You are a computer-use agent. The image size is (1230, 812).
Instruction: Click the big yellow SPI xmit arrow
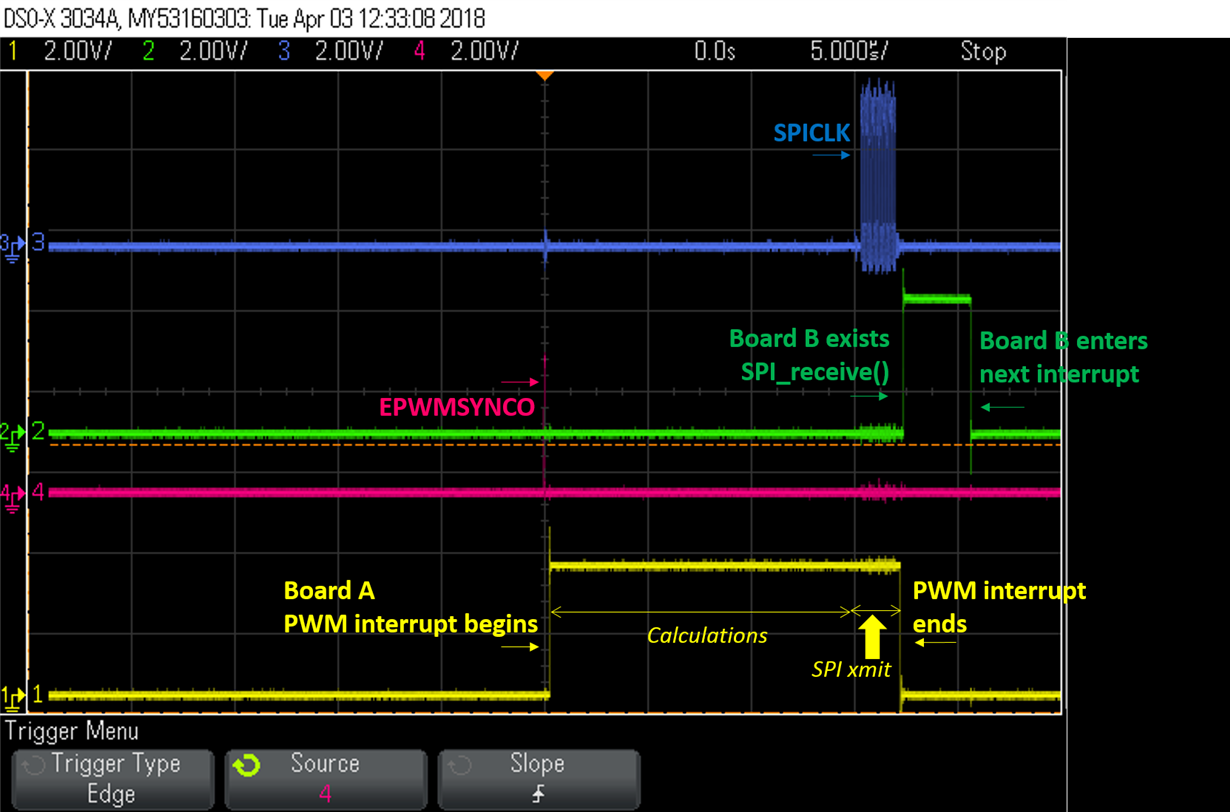pyautogui.click(x=872, y=636)
